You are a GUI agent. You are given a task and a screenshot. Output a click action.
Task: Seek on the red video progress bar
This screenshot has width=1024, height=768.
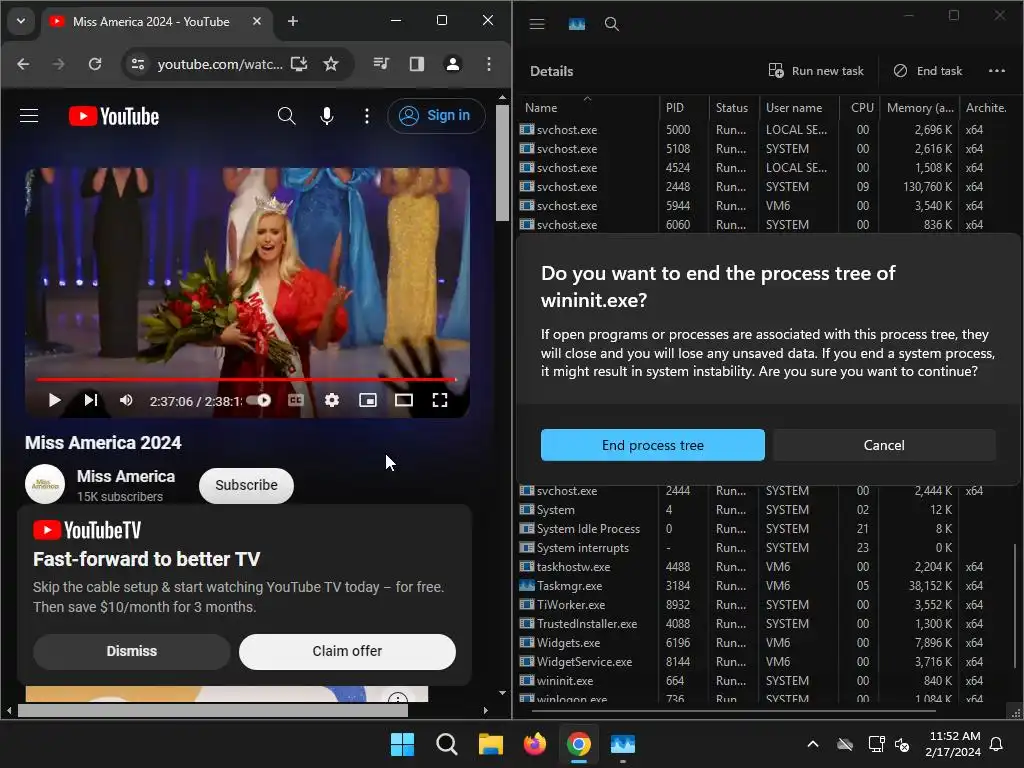click(246, 379)
